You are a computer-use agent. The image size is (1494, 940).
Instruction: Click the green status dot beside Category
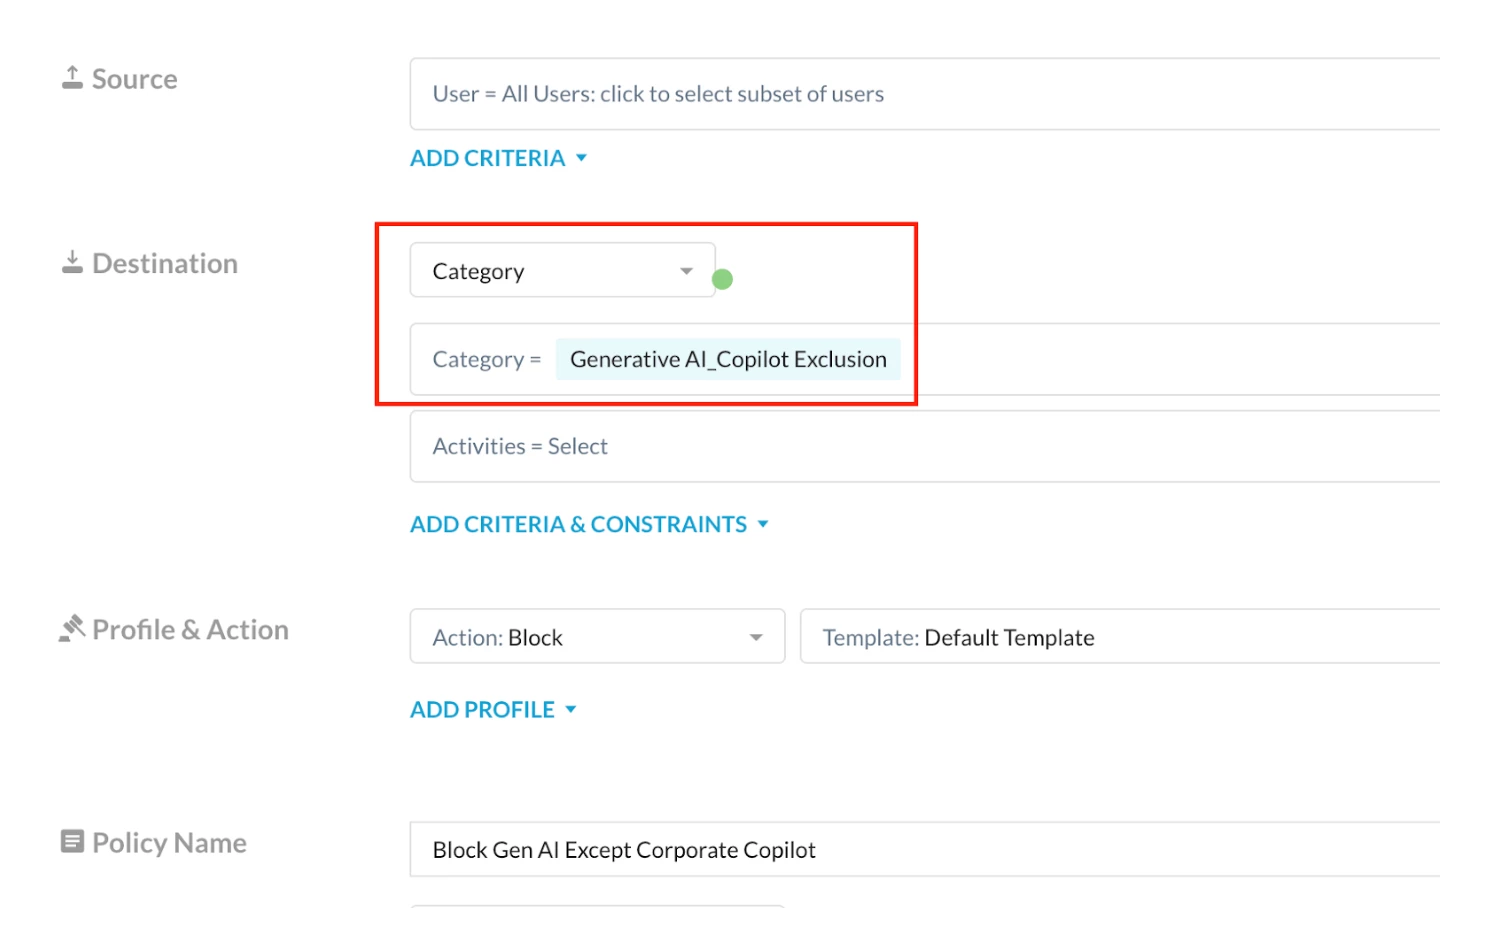(x=722, y=279)
